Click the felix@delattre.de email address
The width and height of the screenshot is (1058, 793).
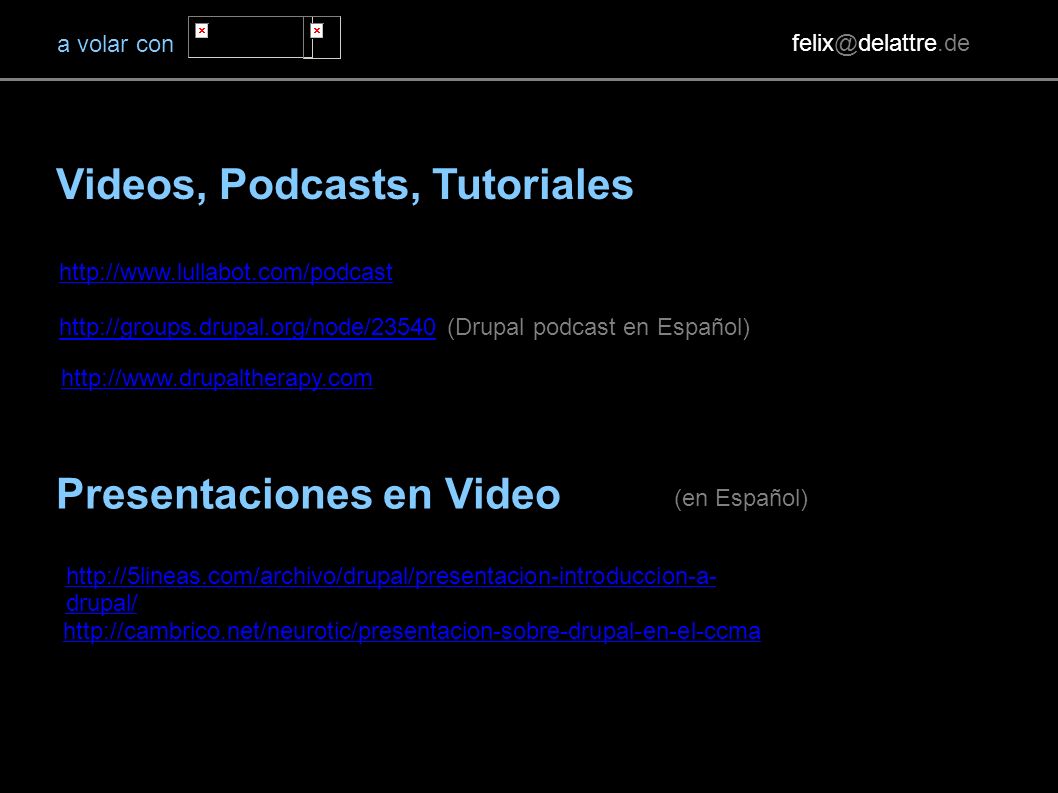[881, 43]
